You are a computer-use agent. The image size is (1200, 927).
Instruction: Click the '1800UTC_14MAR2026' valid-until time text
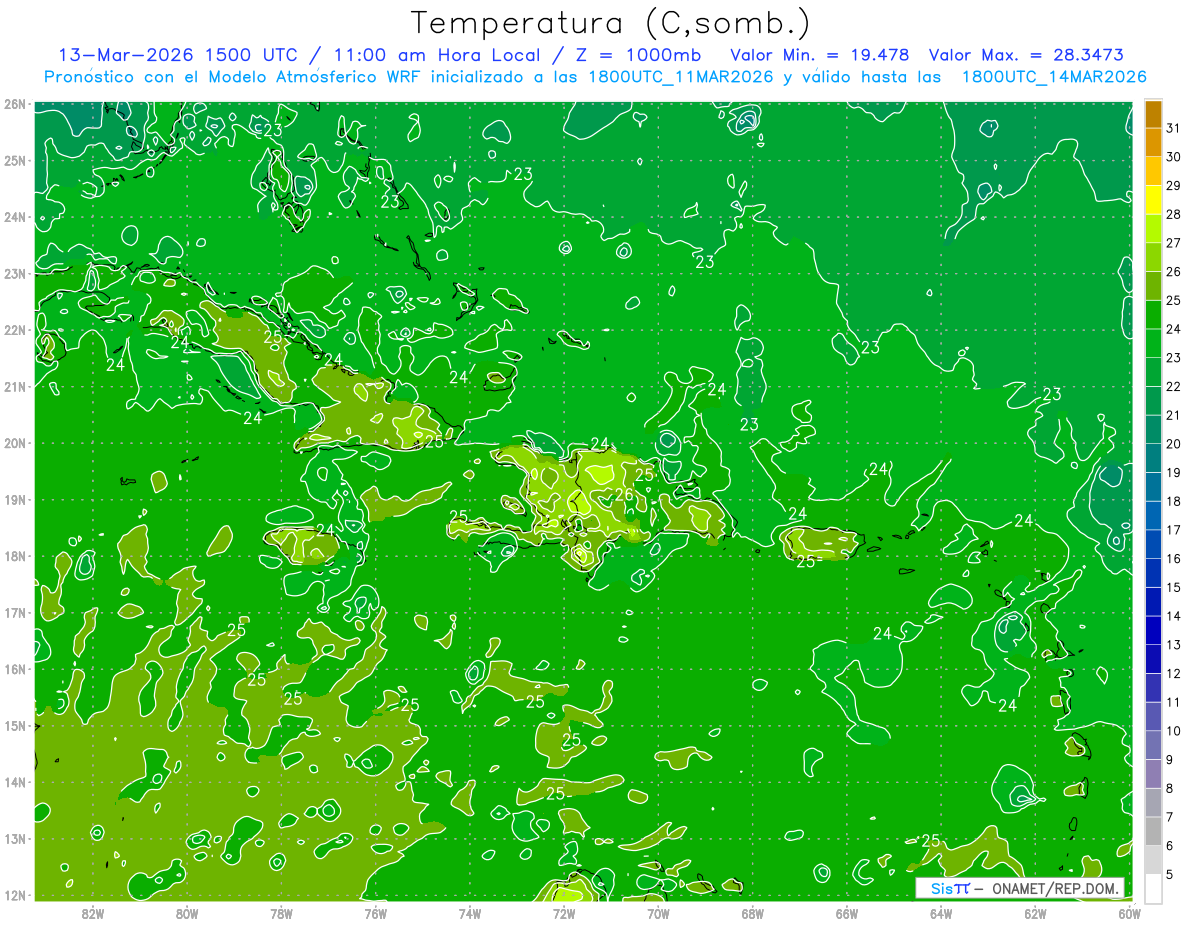(x=1053, y=76)
